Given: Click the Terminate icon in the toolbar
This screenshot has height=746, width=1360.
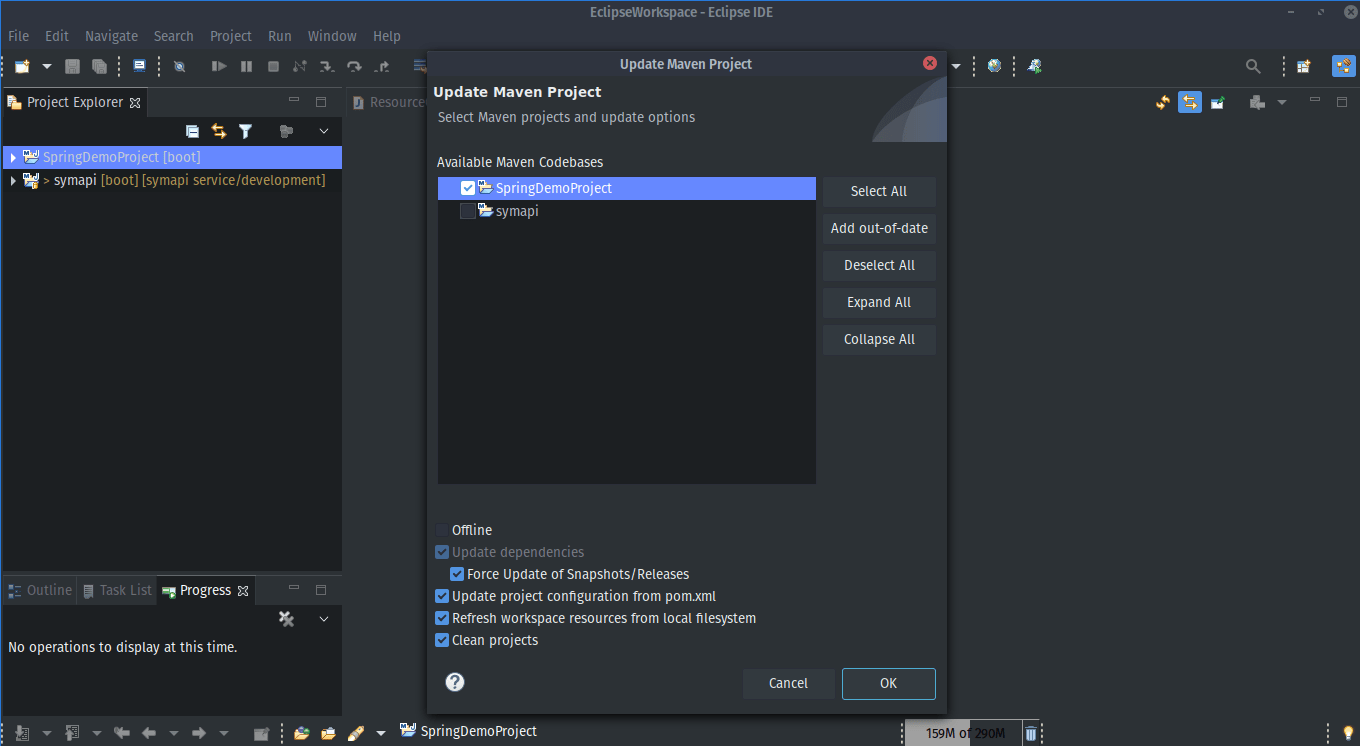Looking at the screenshot, I should [272, 66].
